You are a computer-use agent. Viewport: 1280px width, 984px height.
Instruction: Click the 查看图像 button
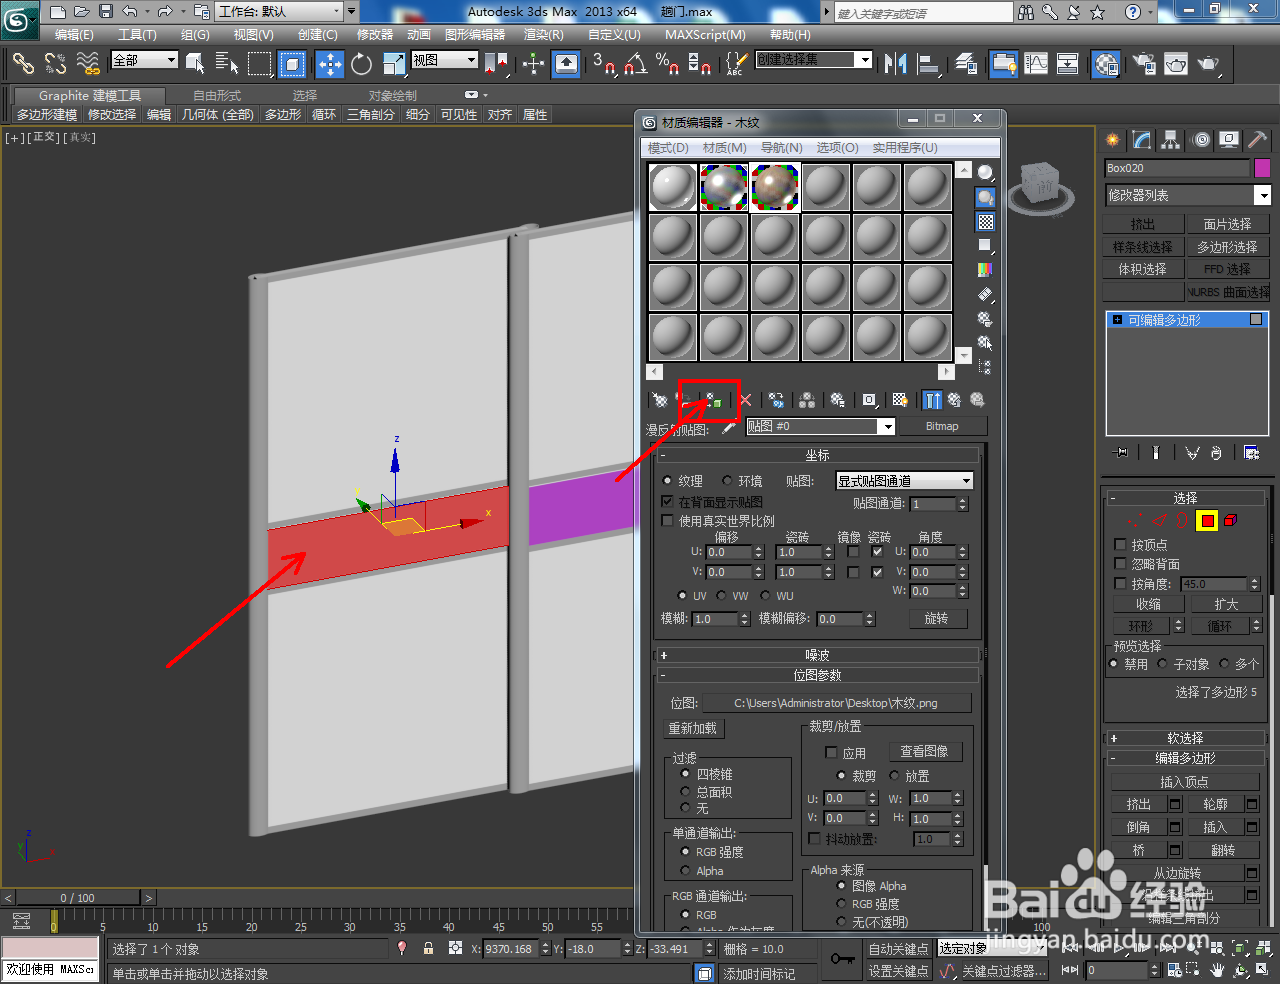925,752
